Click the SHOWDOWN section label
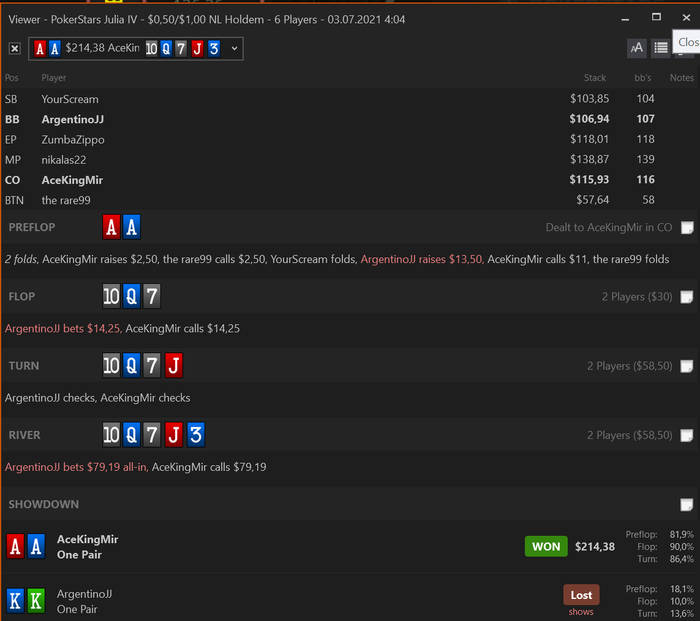 [44, 504]
